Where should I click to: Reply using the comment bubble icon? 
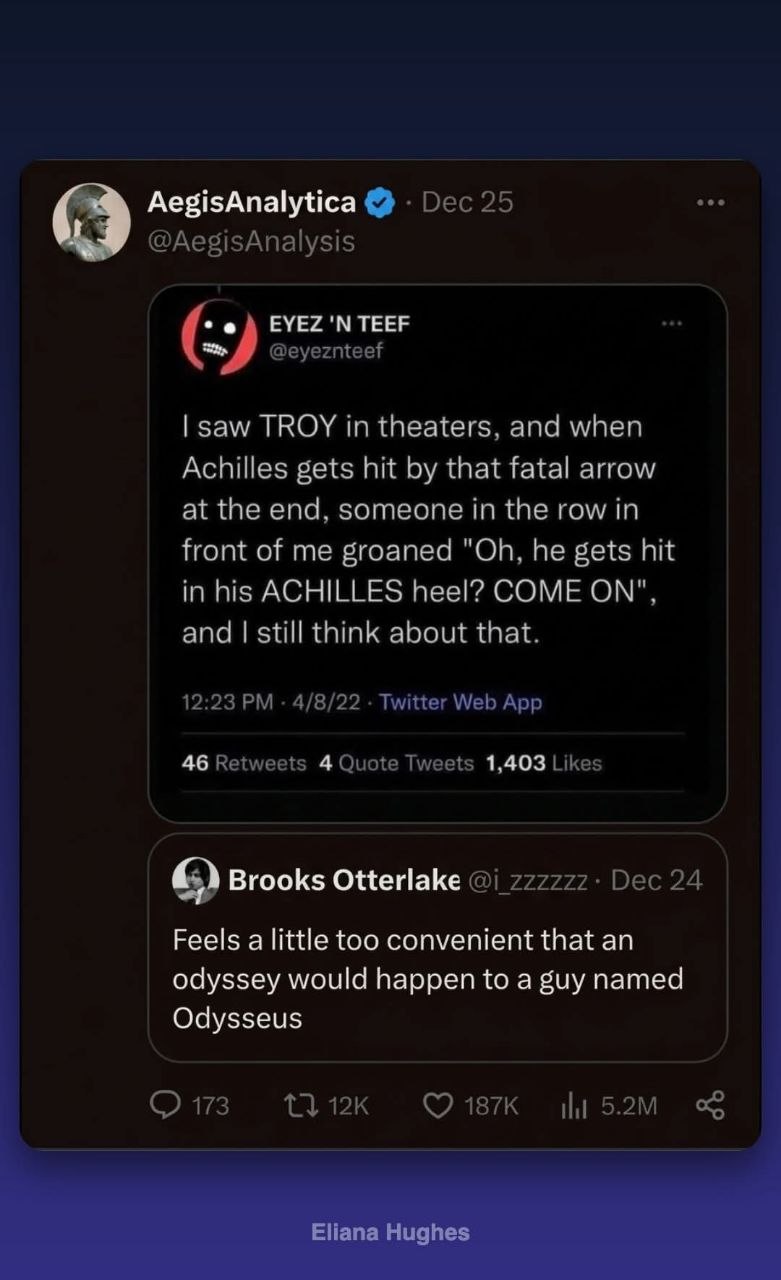pyautogui.click(x=164, y=1104)
